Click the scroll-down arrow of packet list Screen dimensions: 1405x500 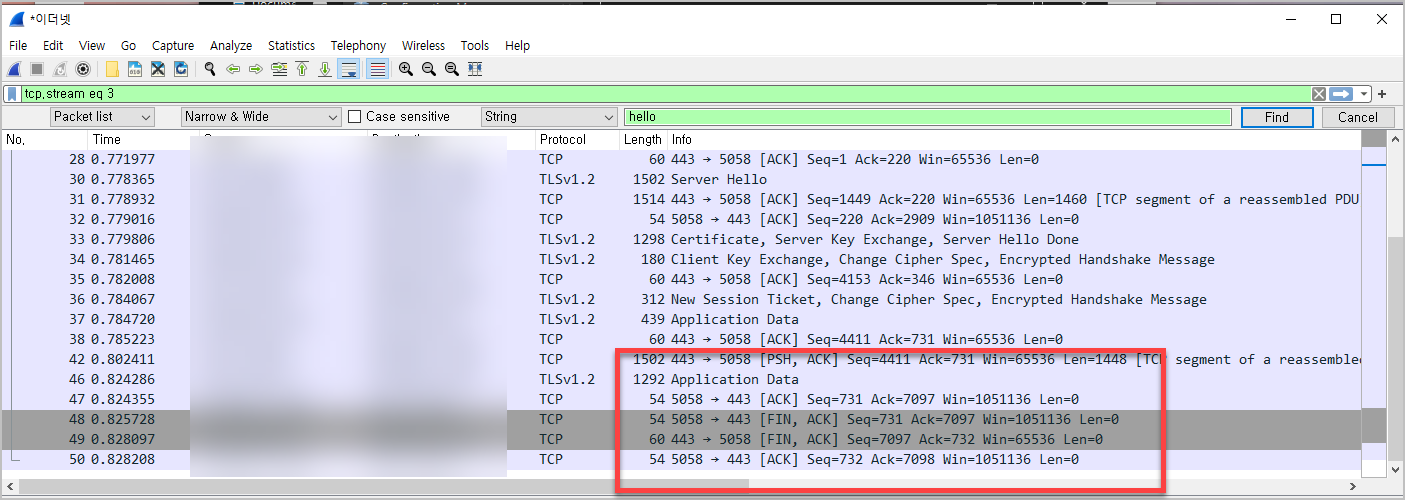[1397, 468]
